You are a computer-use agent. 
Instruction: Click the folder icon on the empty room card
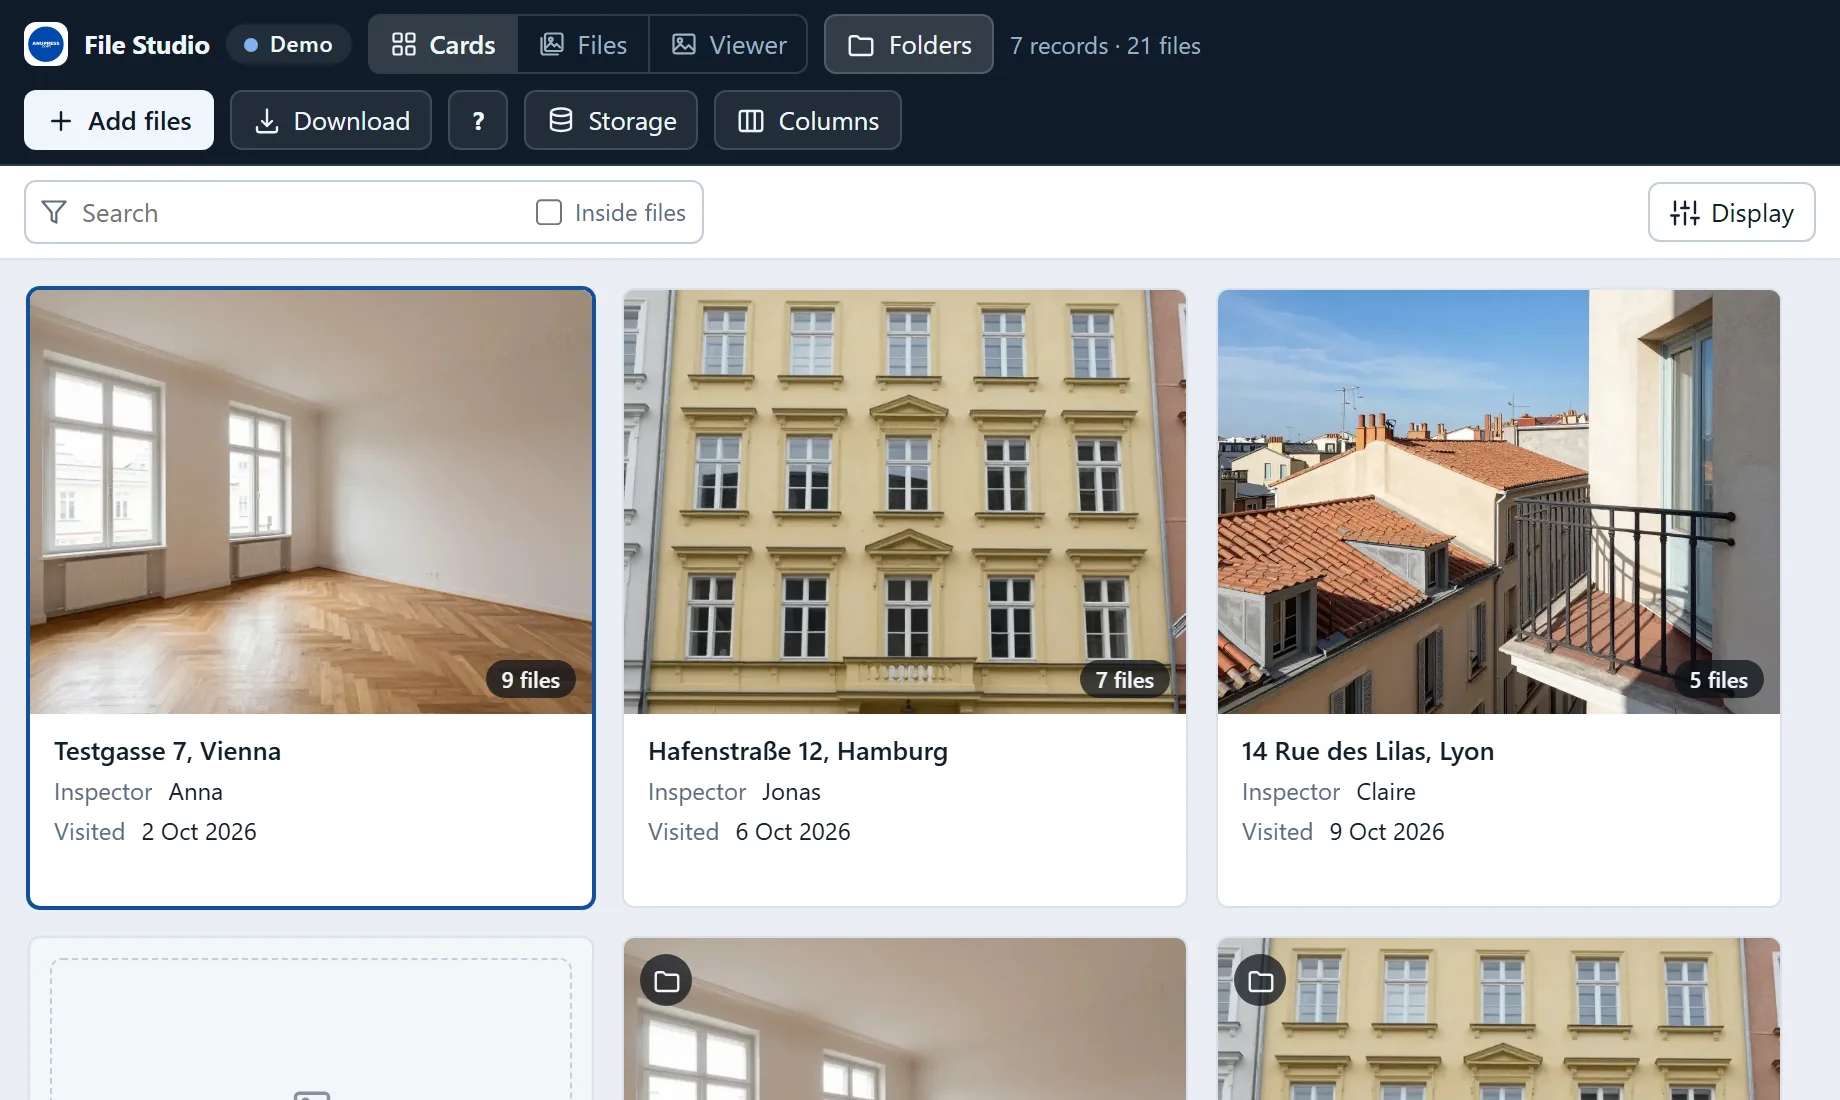click(666, 981)
